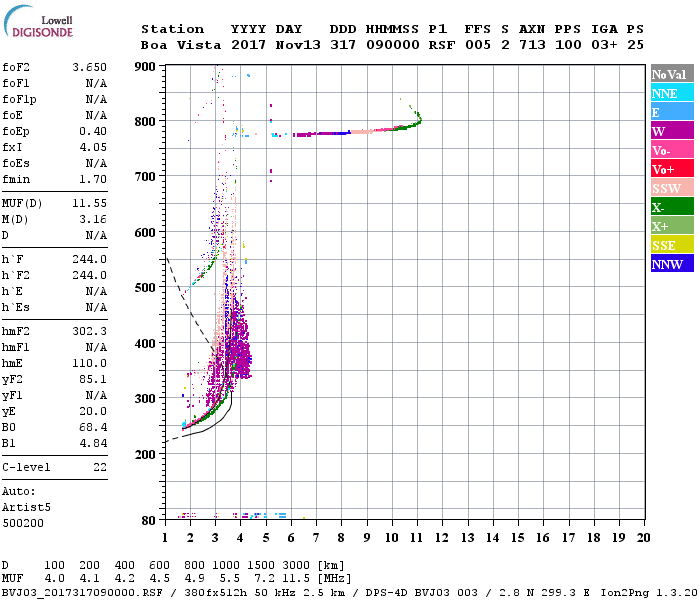Click the Lowell Digisonde logo
This screenshot has height=600, width=700.
tap(38, 21)
